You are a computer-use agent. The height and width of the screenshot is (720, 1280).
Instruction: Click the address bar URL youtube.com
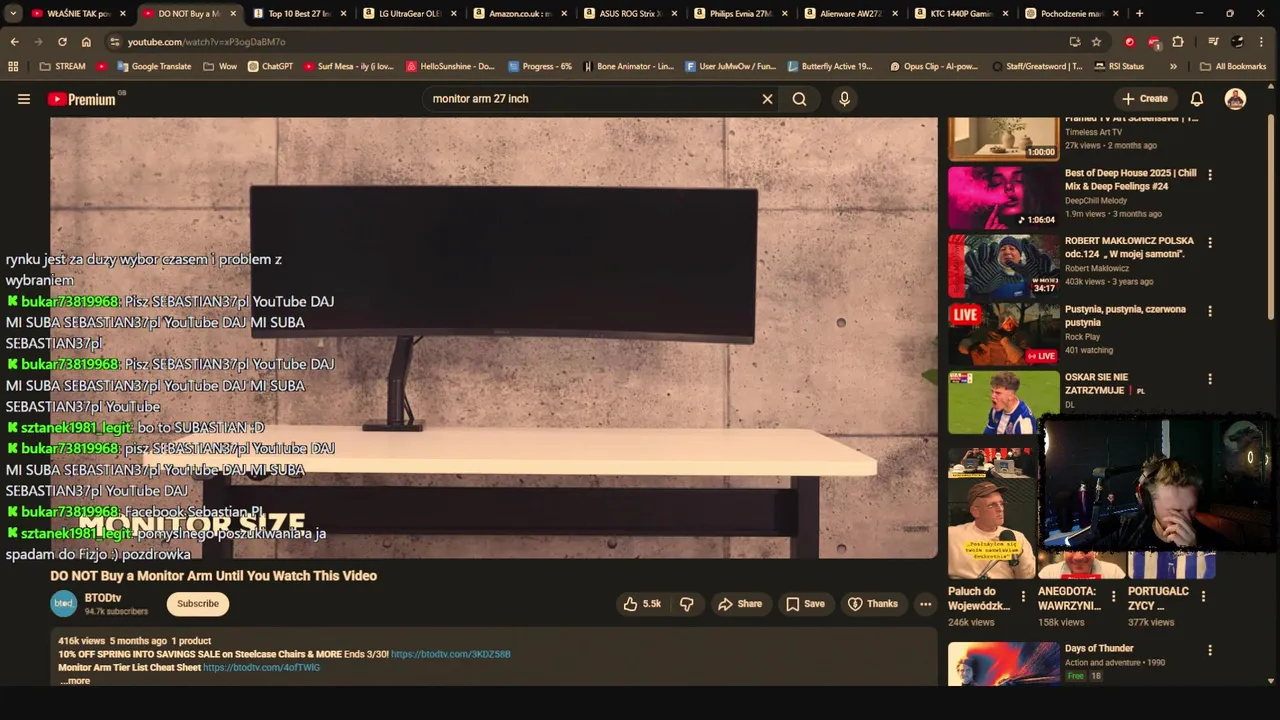pyautogui.click(x=206, y=42)
